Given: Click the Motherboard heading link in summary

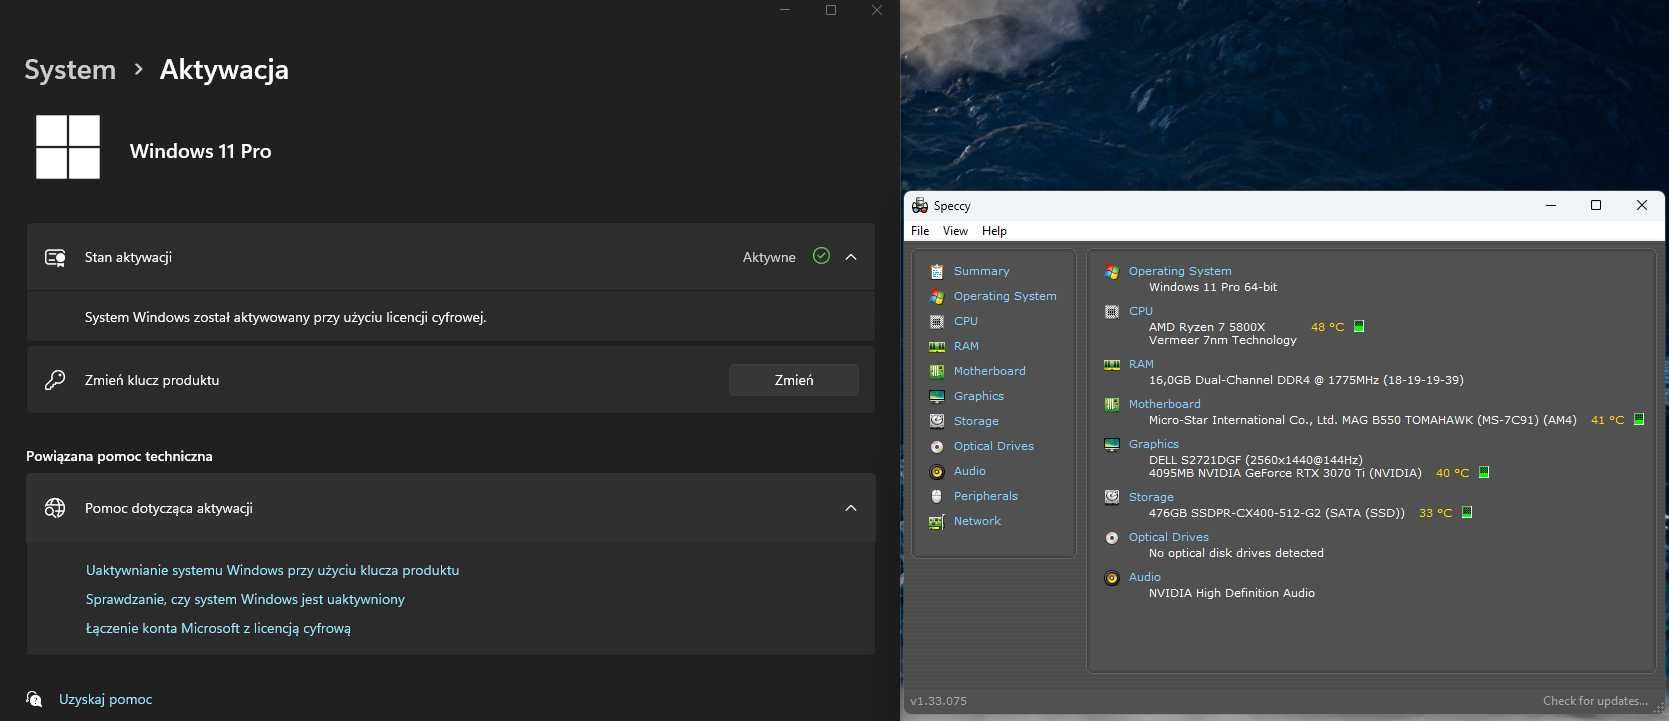Looking at the screenshot, I should click(1164, 404).
